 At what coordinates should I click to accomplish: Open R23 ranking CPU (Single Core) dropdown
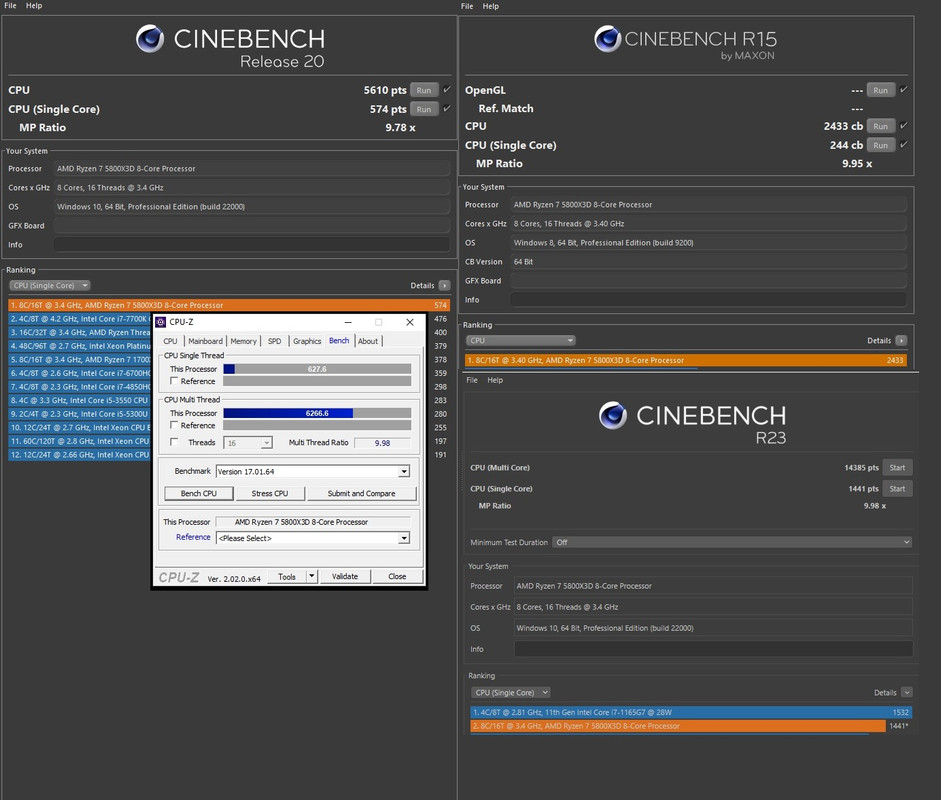(511, 693)
